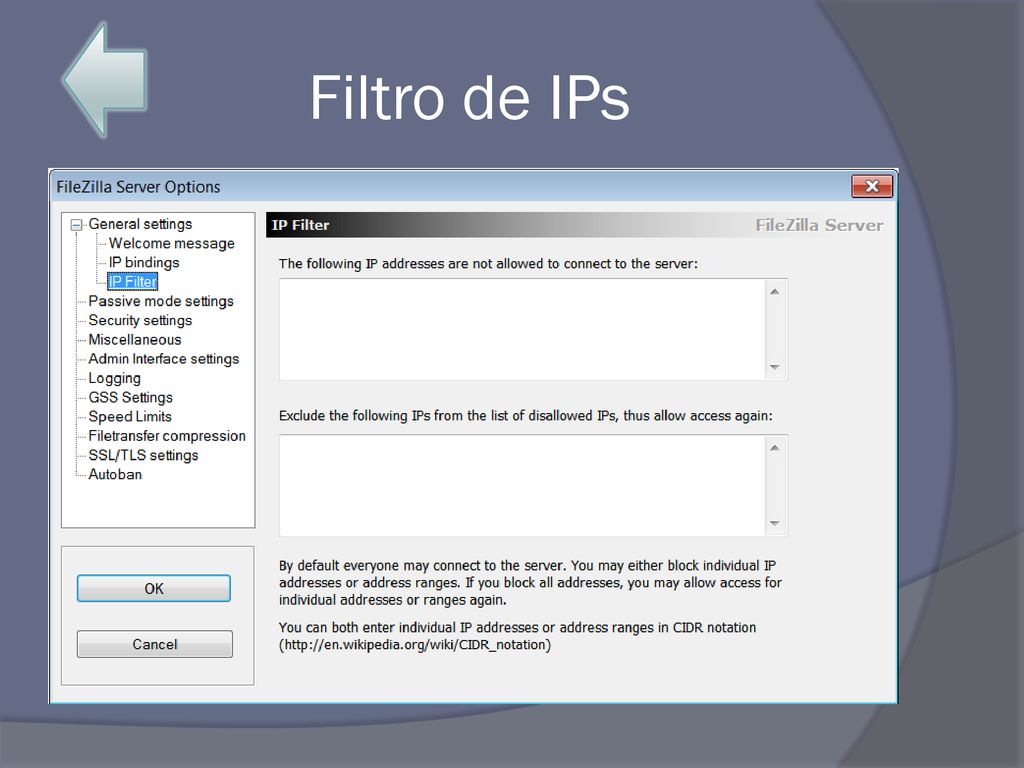1024x768 pixels.
Task: Open GSS Settings page
Action: [131, 398]
